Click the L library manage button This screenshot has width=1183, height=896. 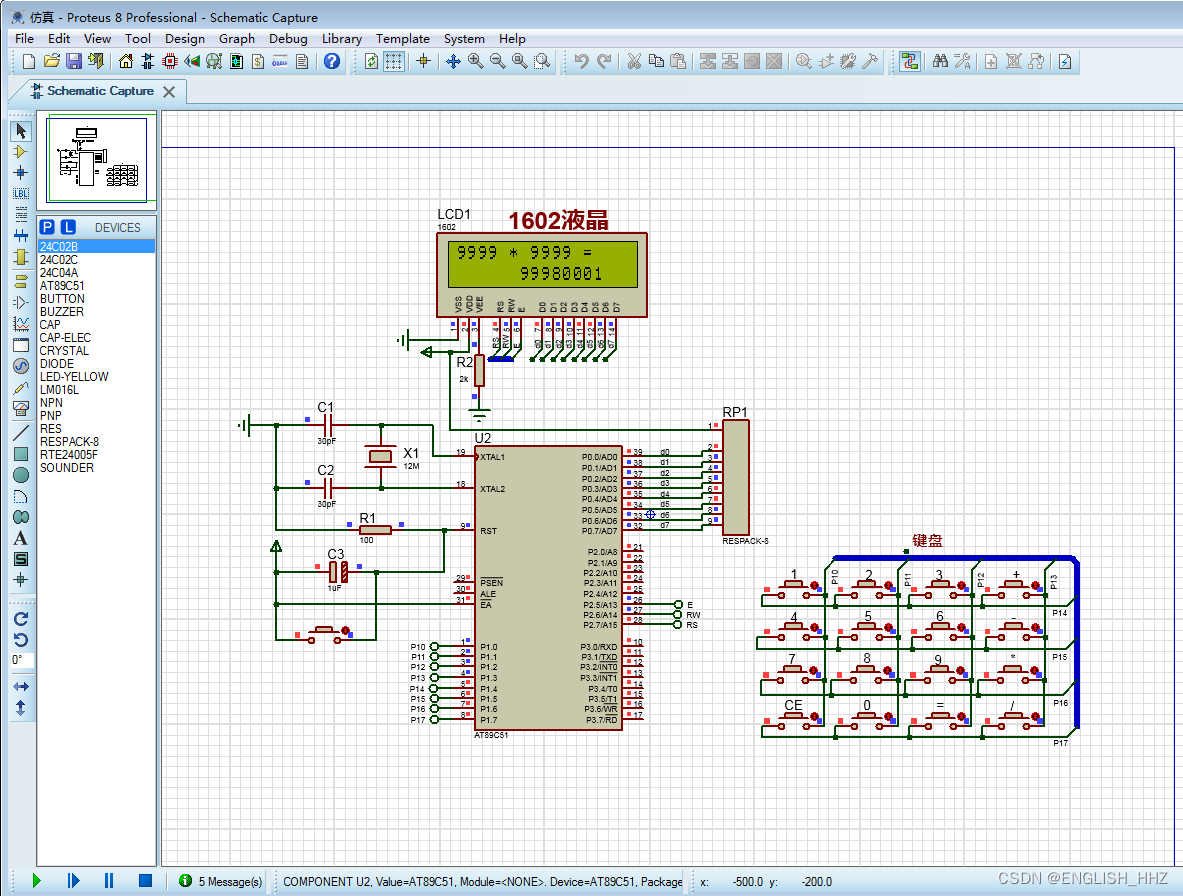coord(68,227)
